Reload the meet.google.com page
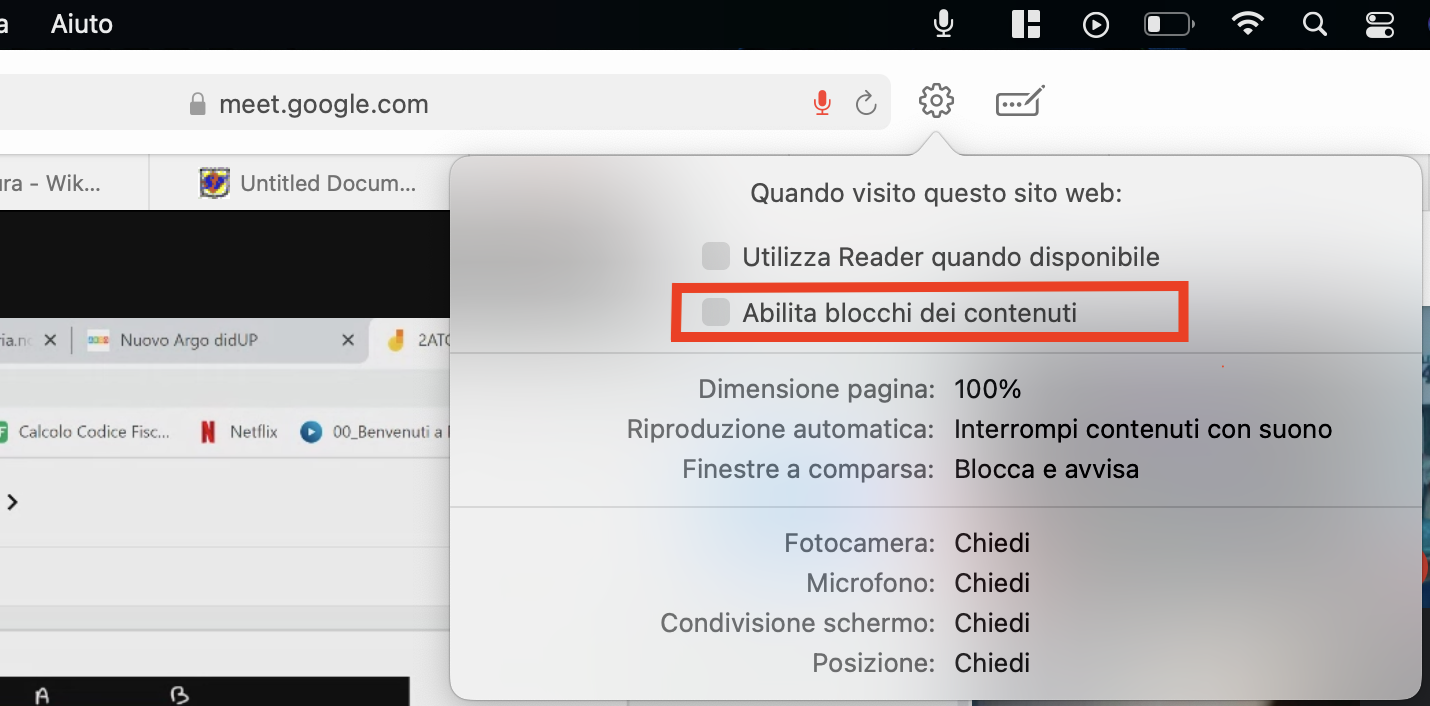 click(866, 103)
